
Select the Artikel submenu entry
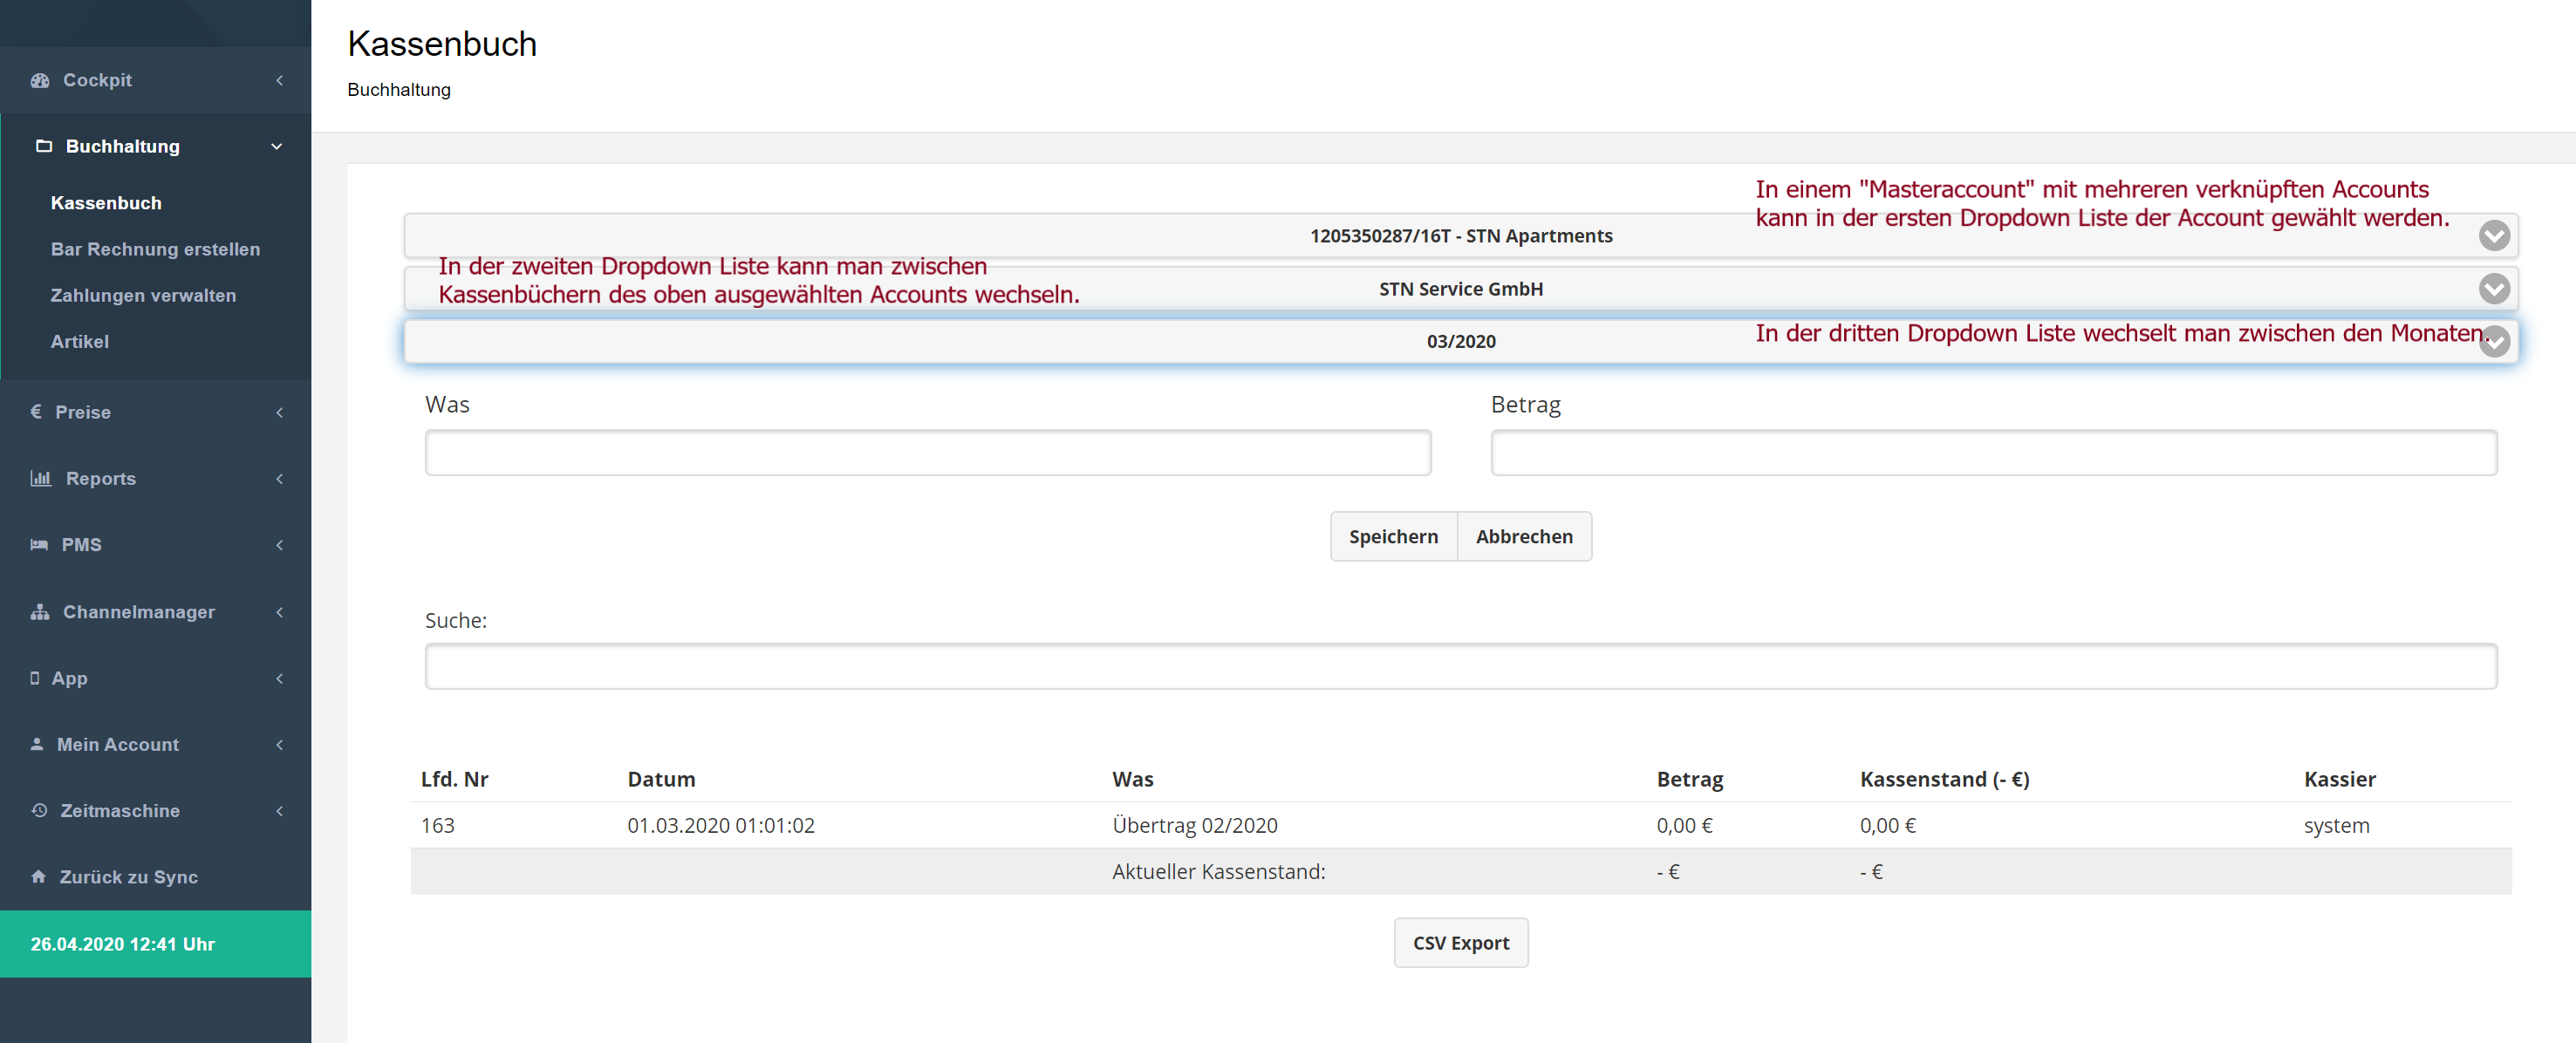tap(80, 341)
